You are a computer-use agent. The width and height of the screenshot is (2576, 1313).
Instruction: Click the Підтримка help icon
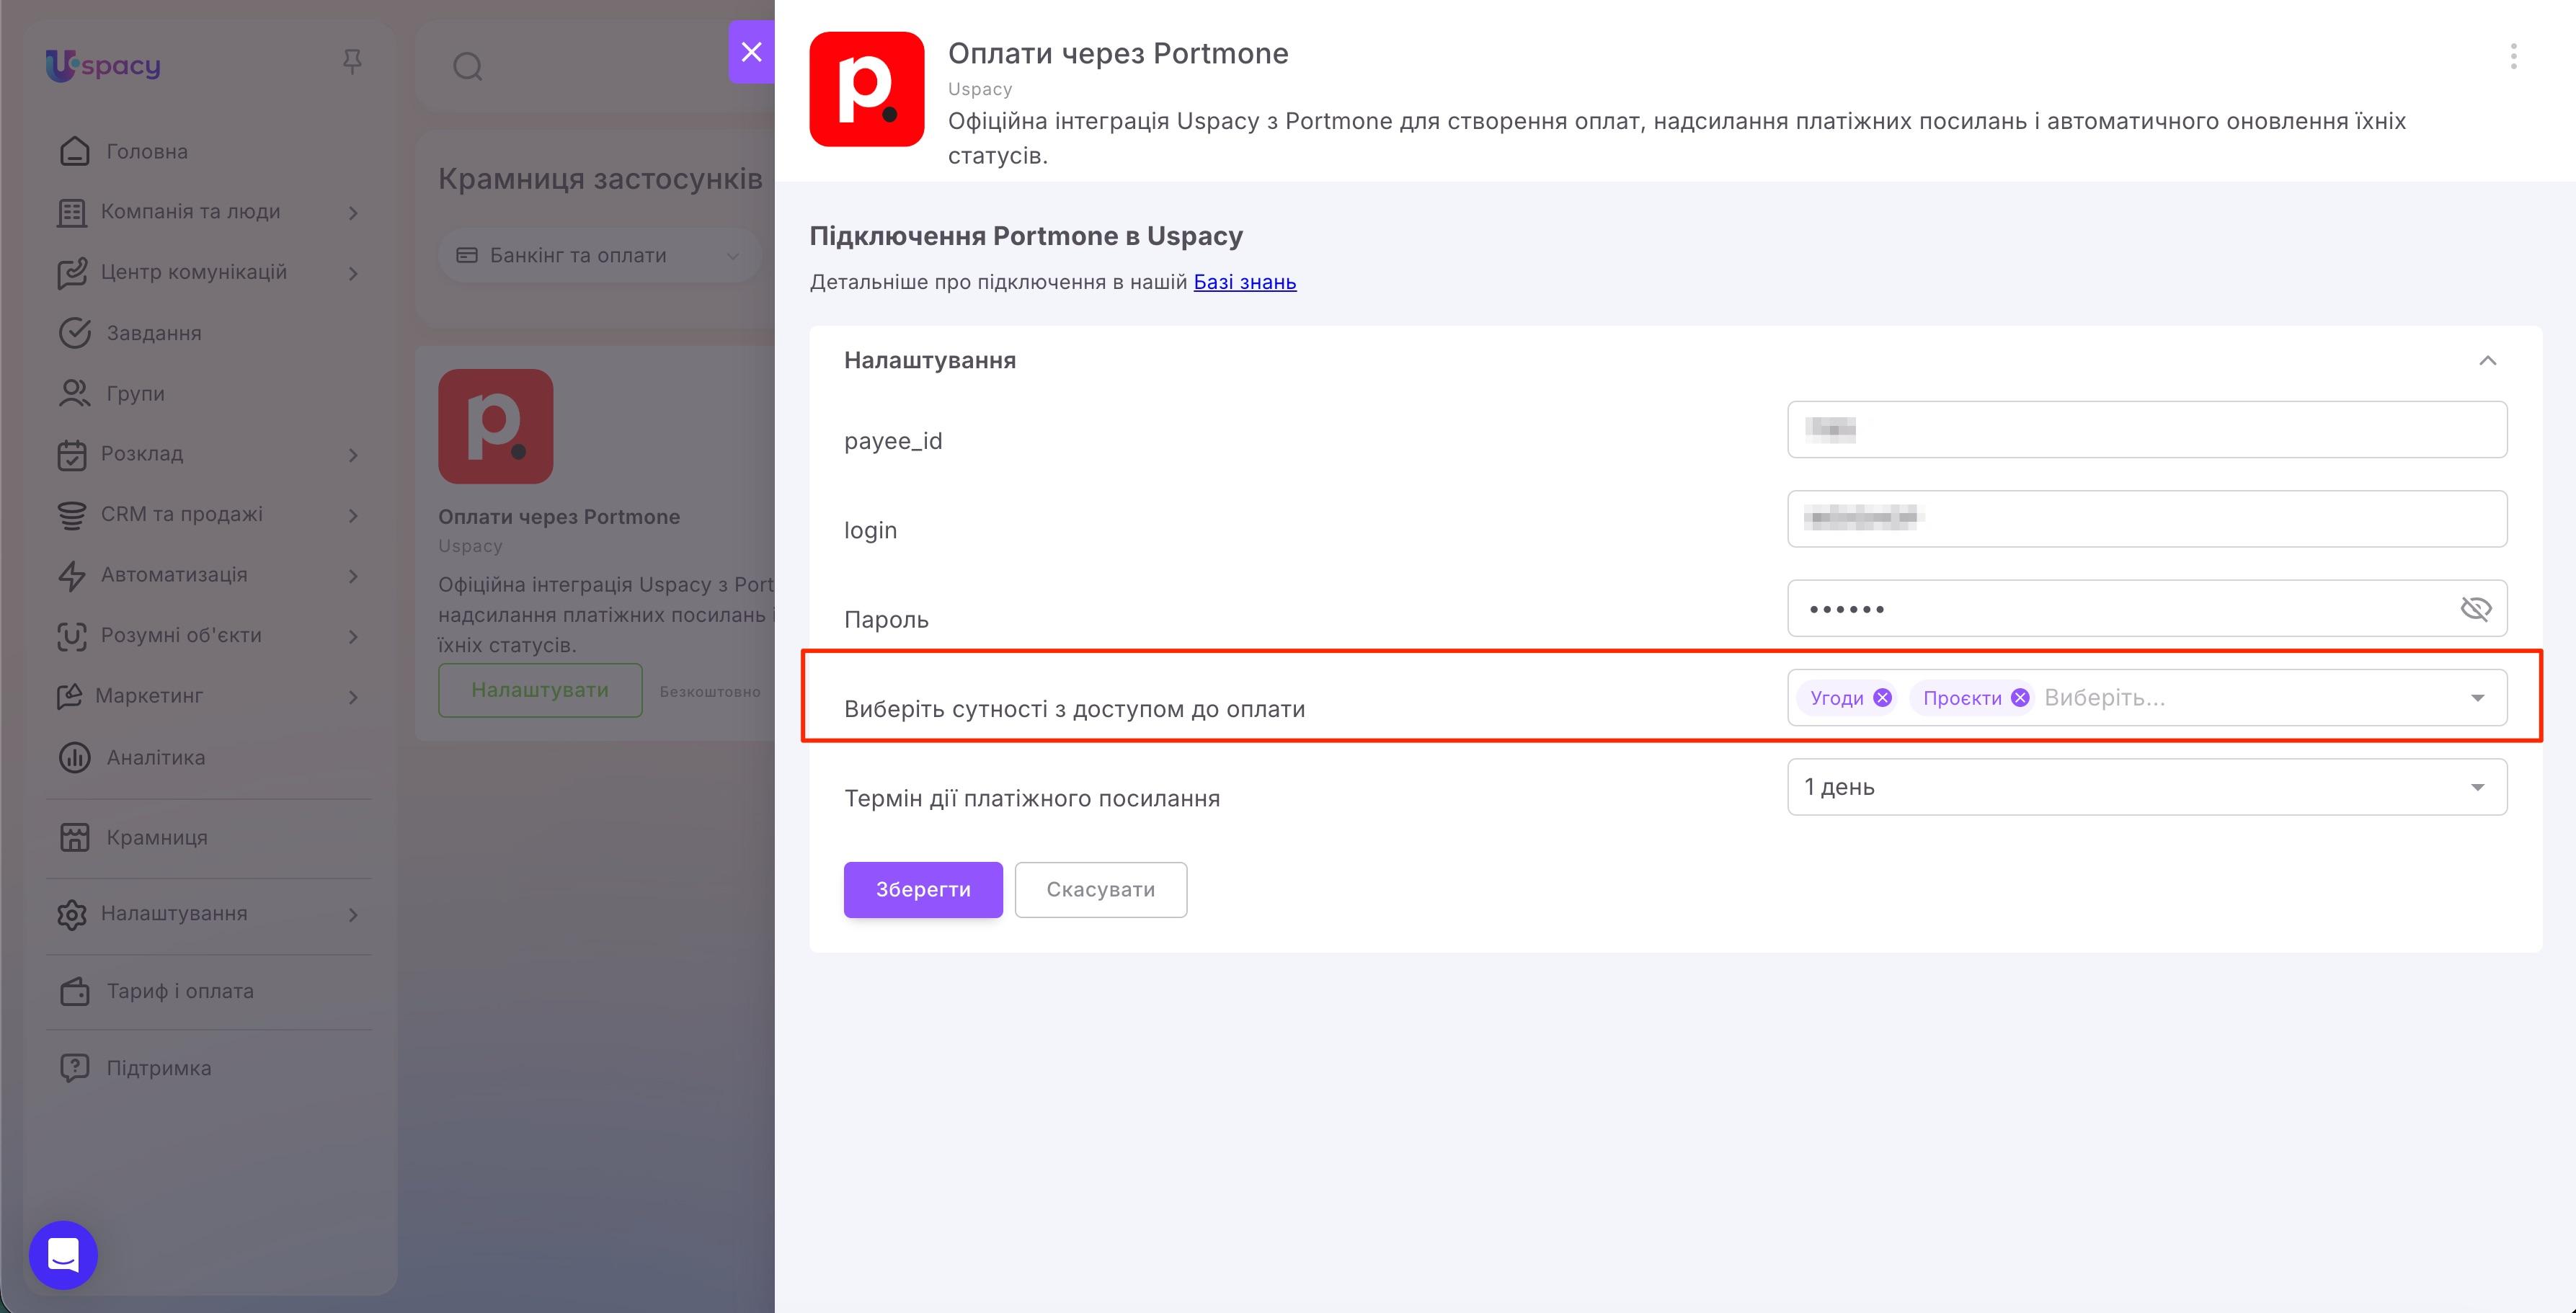(75, 1069)
